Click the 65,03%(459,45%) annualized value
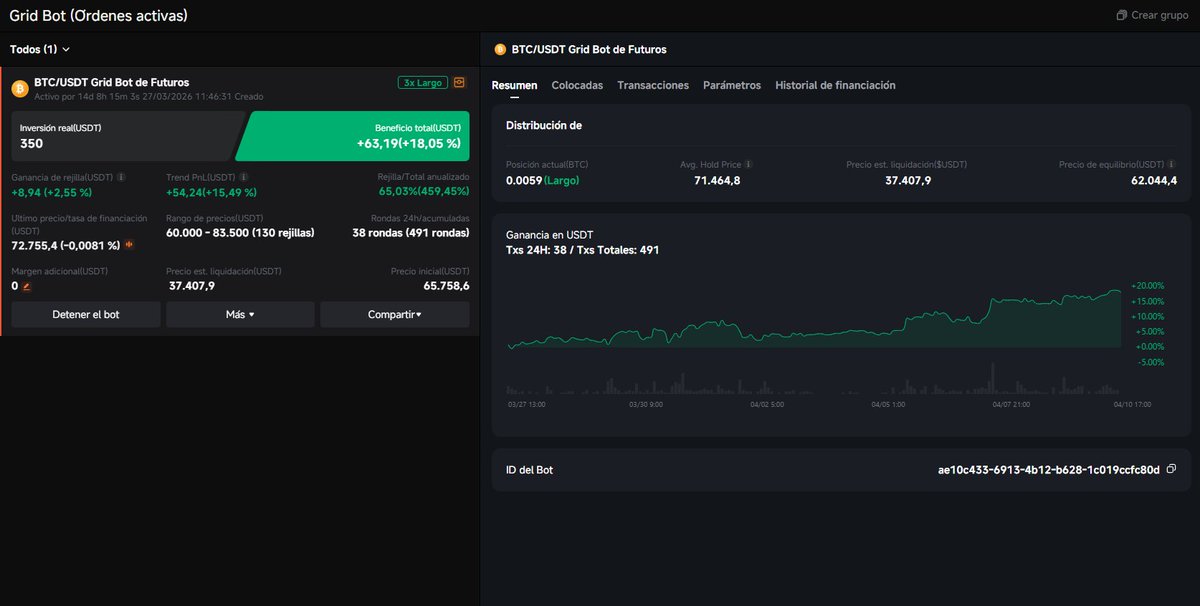Viewport: 1200px width, 606px height. [x=424, y=191]
